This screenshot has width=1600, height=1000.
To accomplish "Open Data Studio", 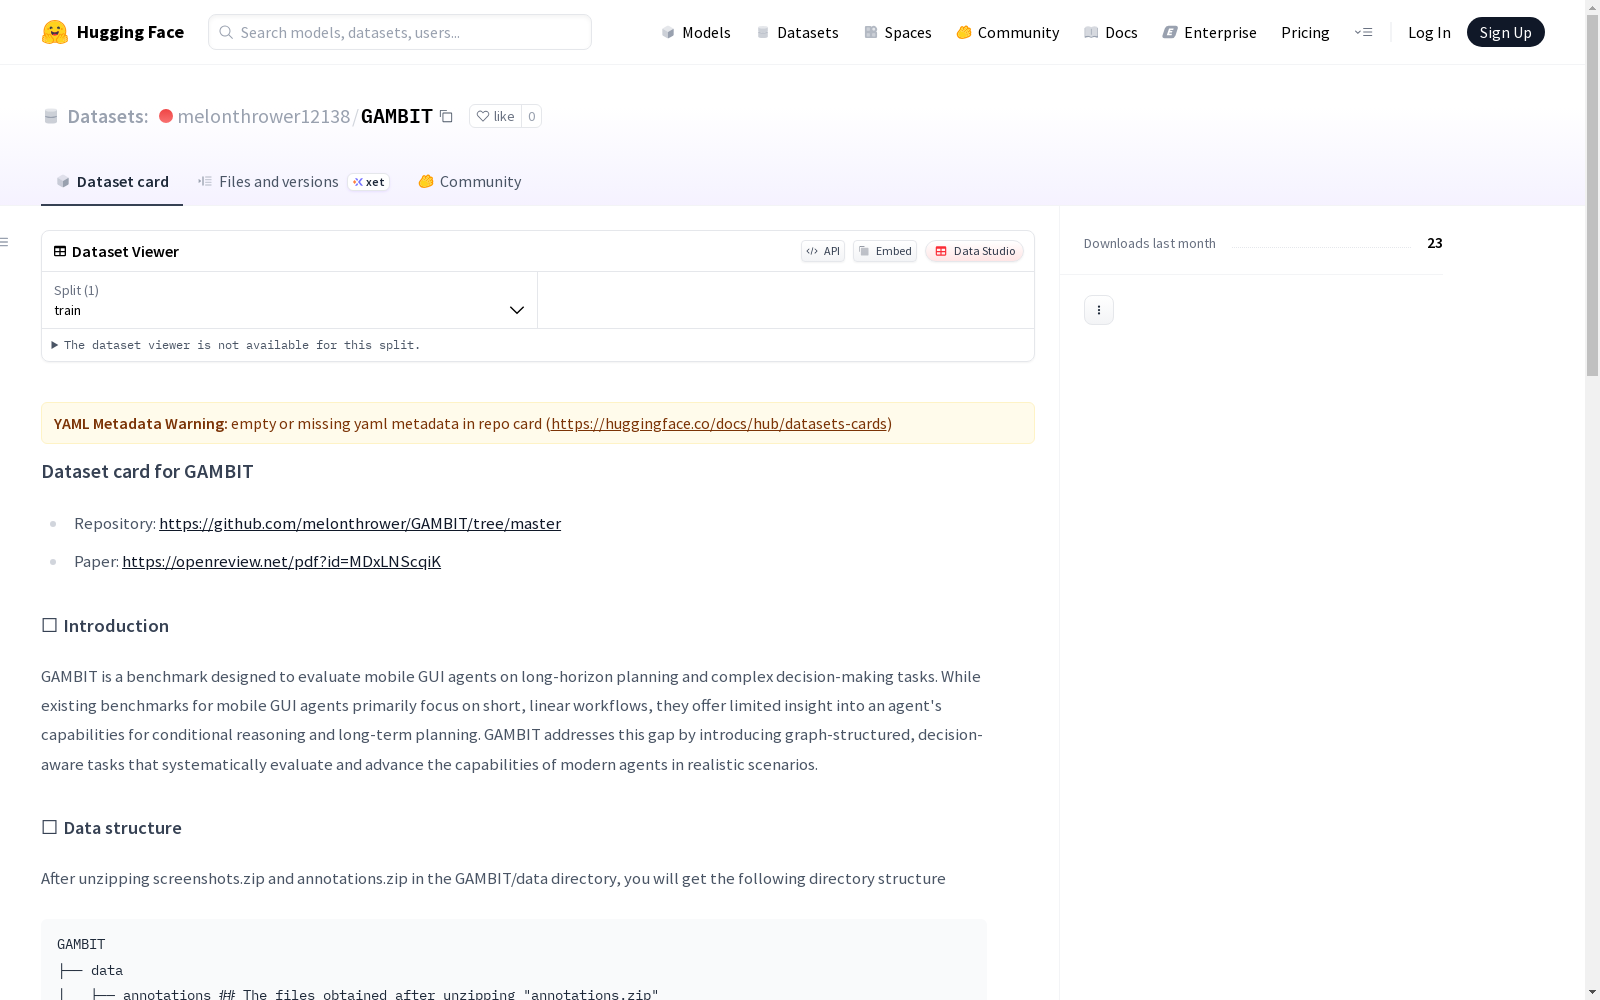I will (974, 251).
